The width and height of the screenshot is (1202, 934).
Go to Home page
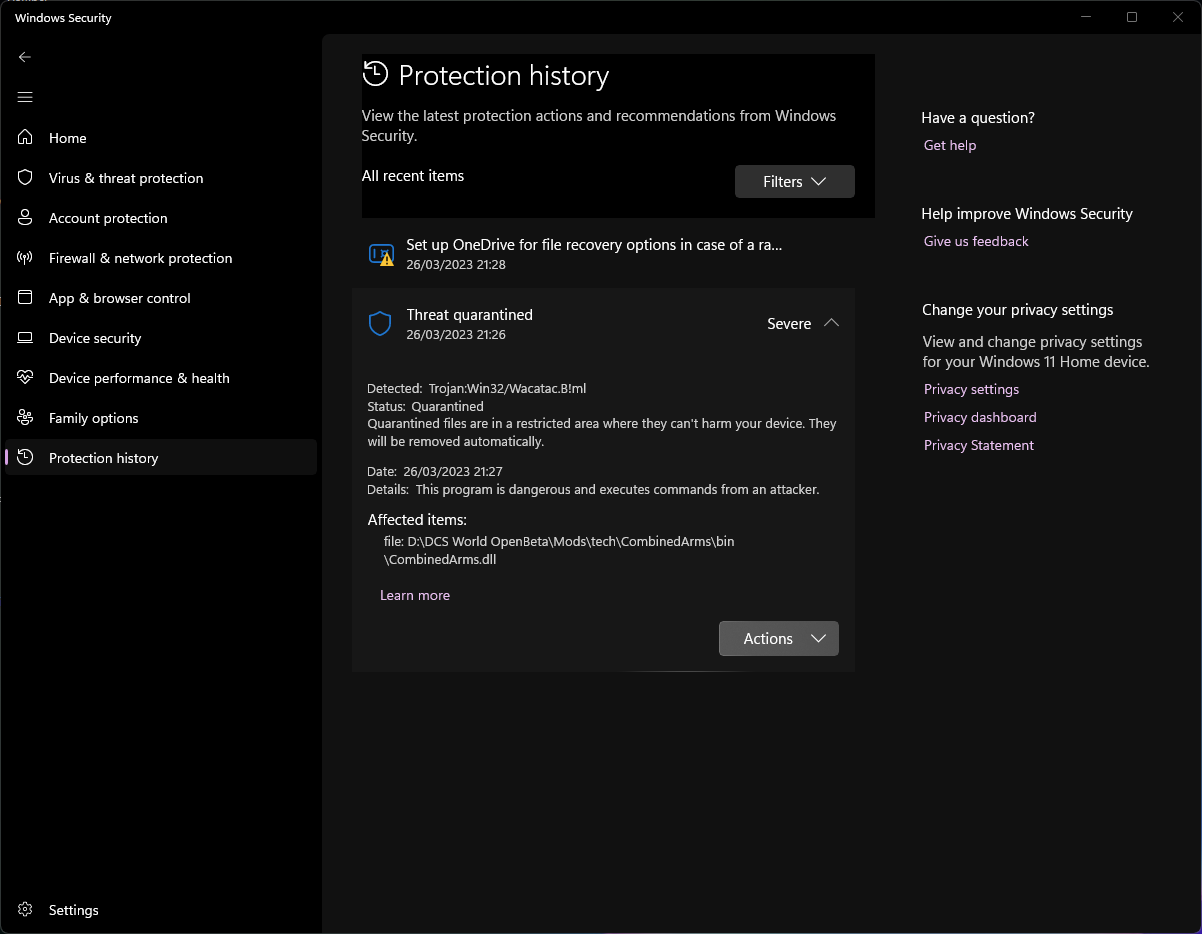[x=161, y=138]
